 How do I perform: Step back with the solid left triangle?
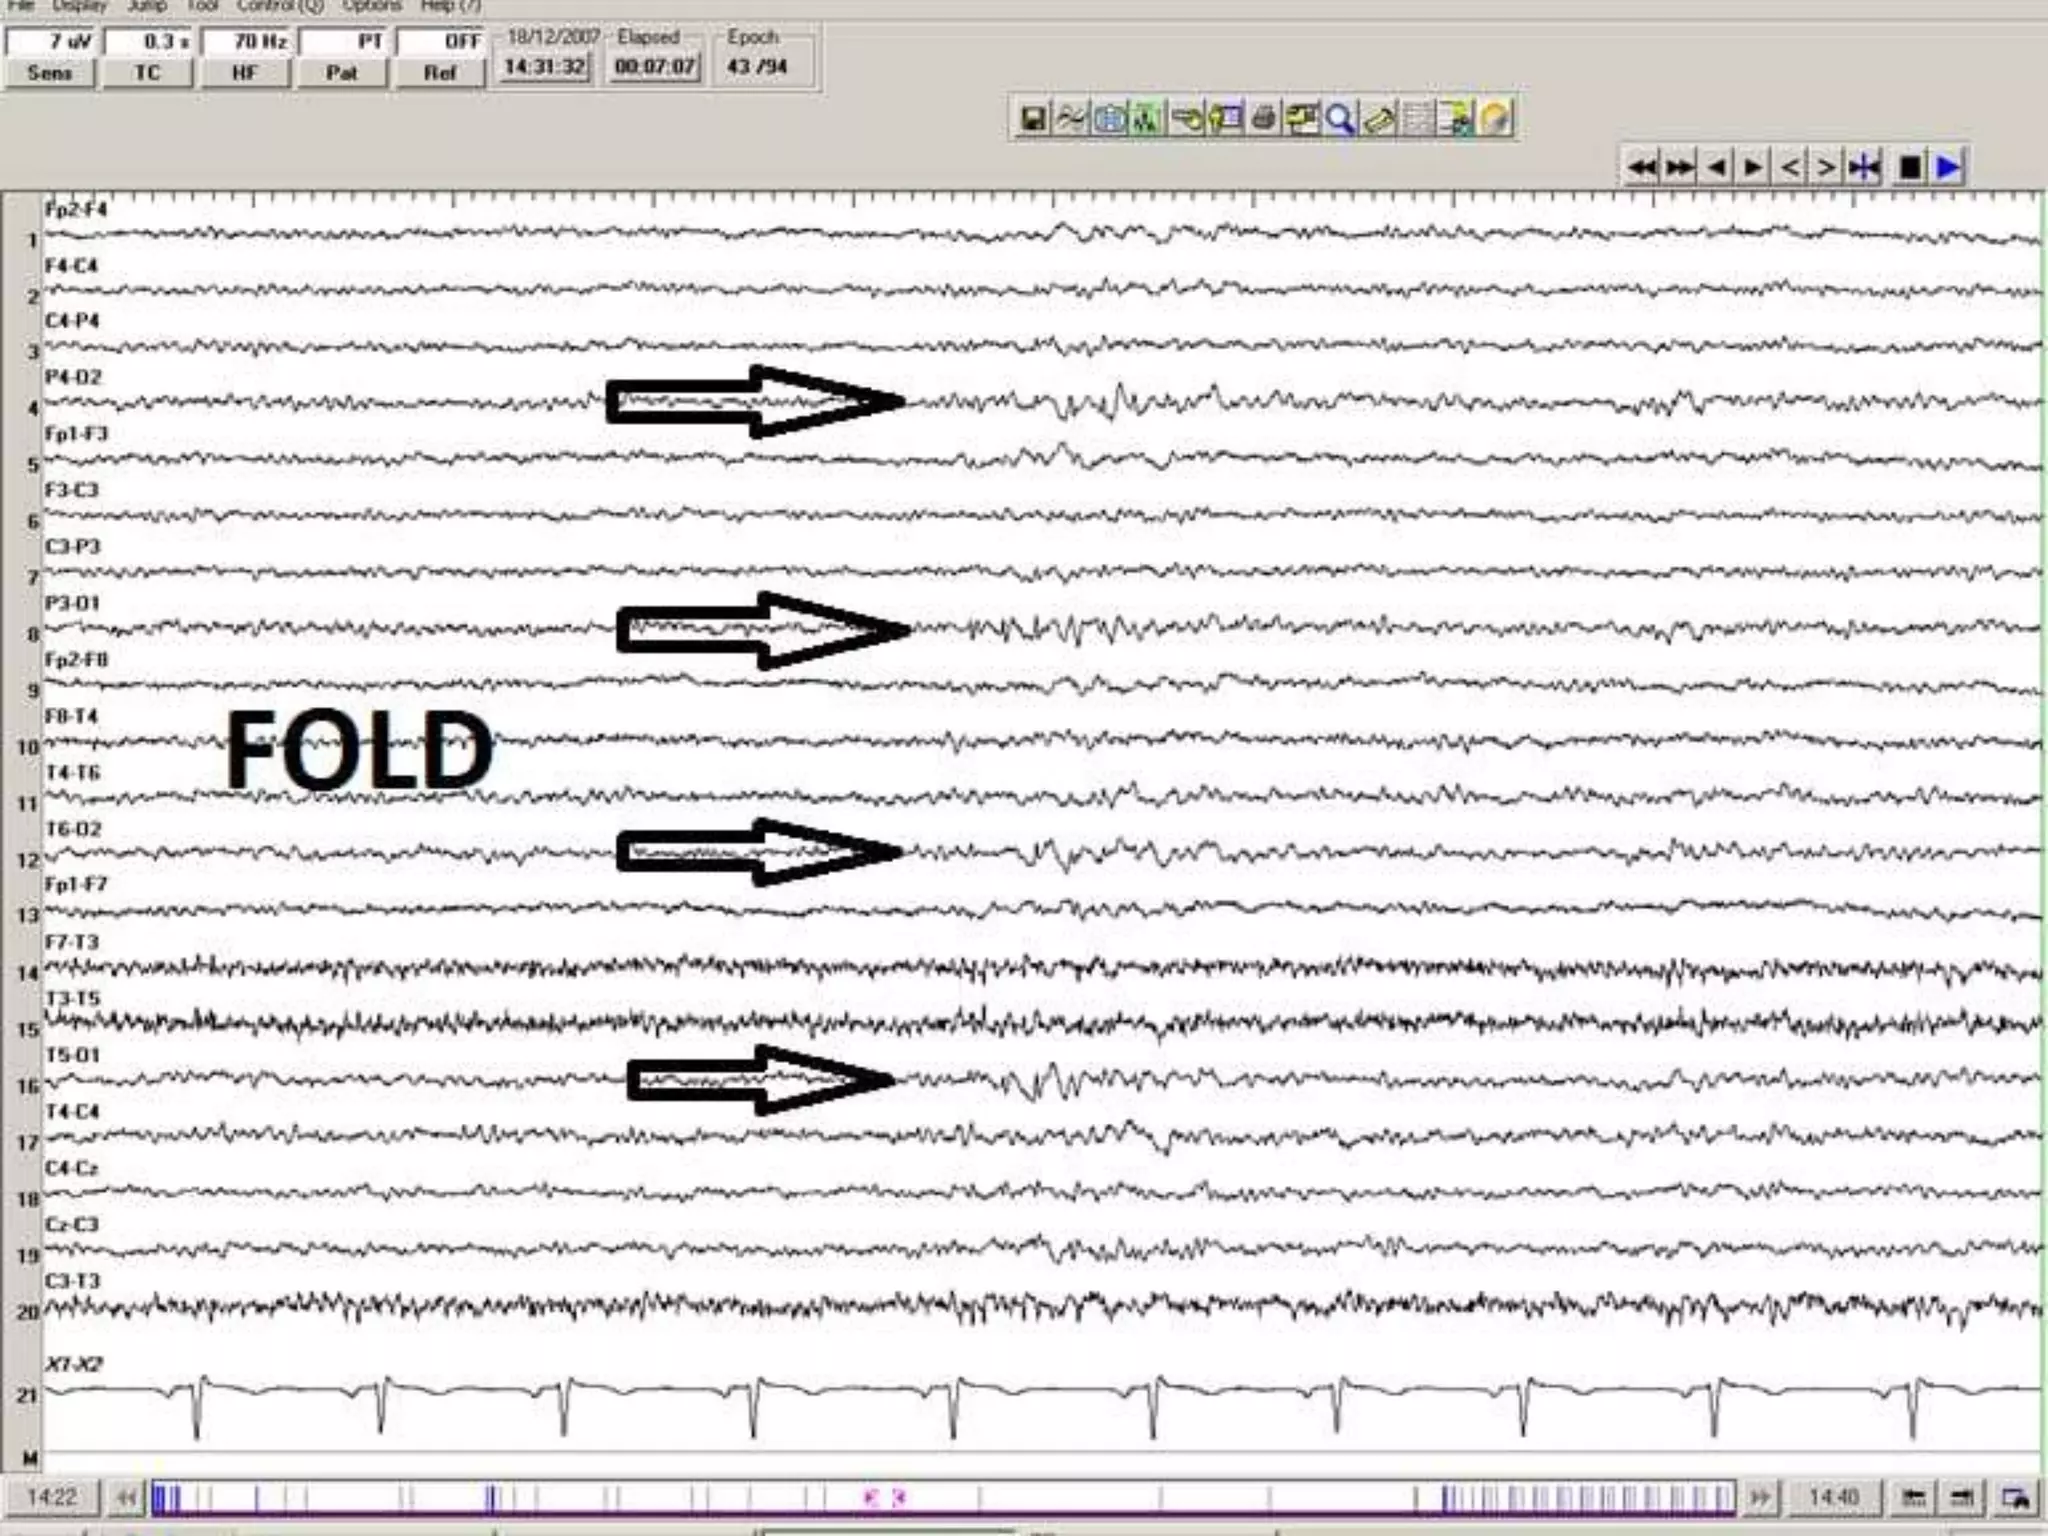1717,167
